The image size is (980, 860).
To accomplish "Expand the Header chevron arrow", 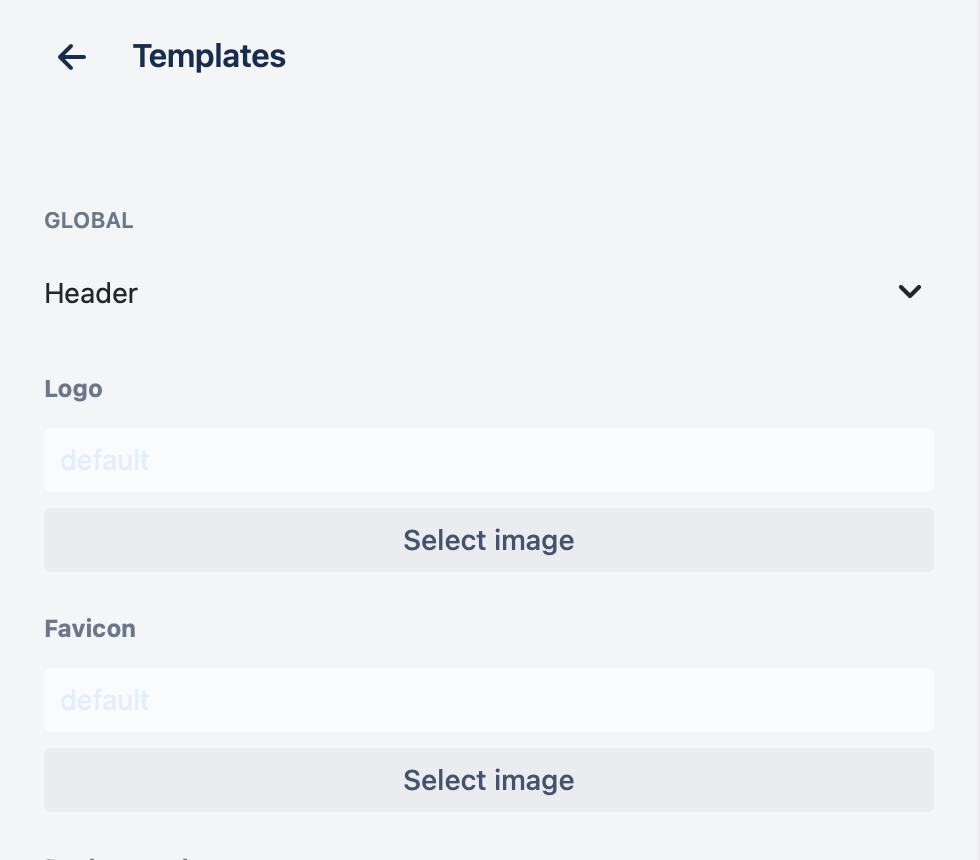I will click(909, 292).
